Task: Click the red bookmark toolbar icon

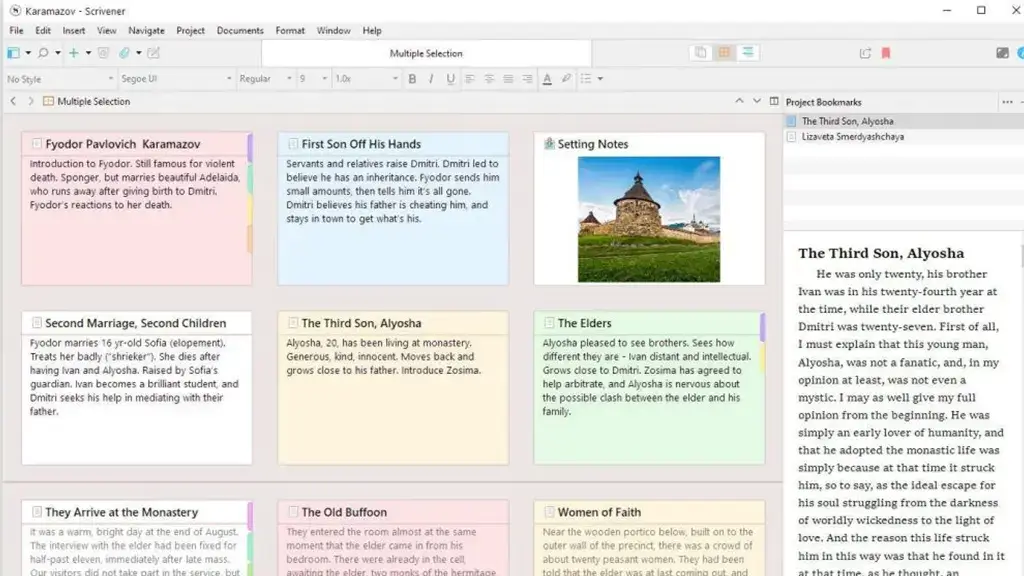Action: 887,51
